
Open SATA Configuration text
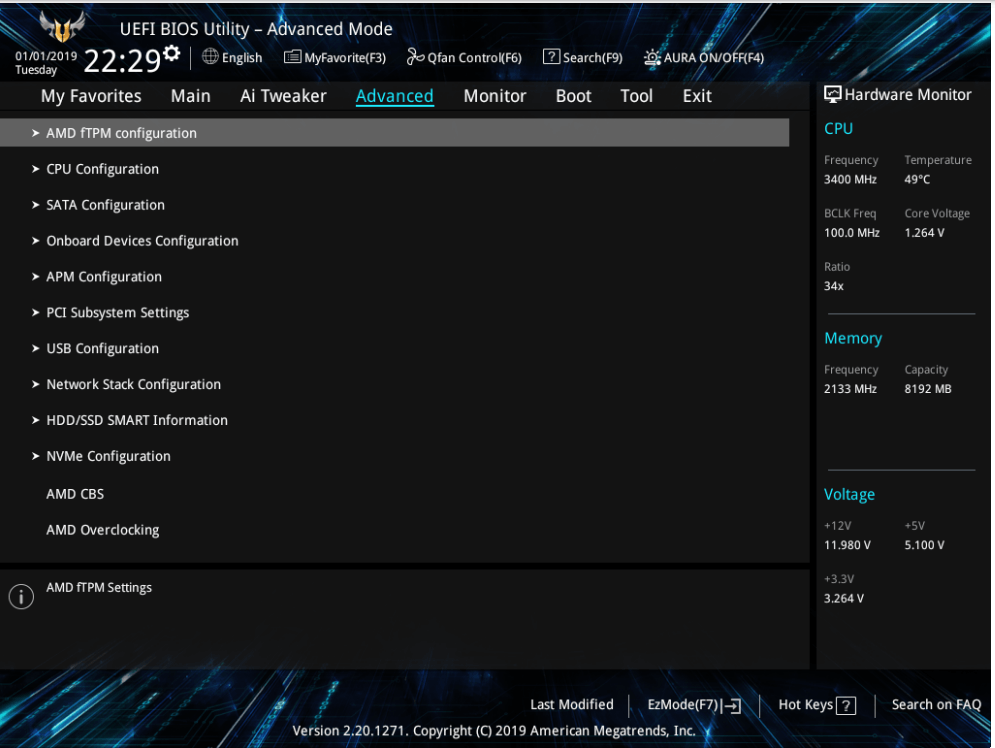click(x=105, y=206)
